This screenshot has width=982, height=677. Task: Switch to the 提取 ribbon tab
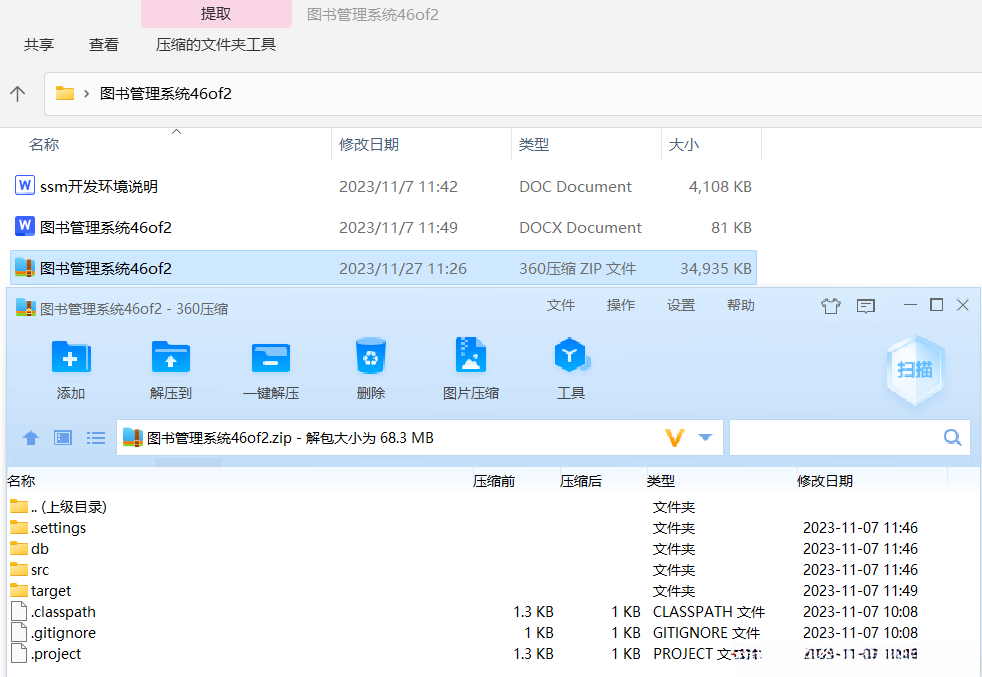(x=216, y=14)
